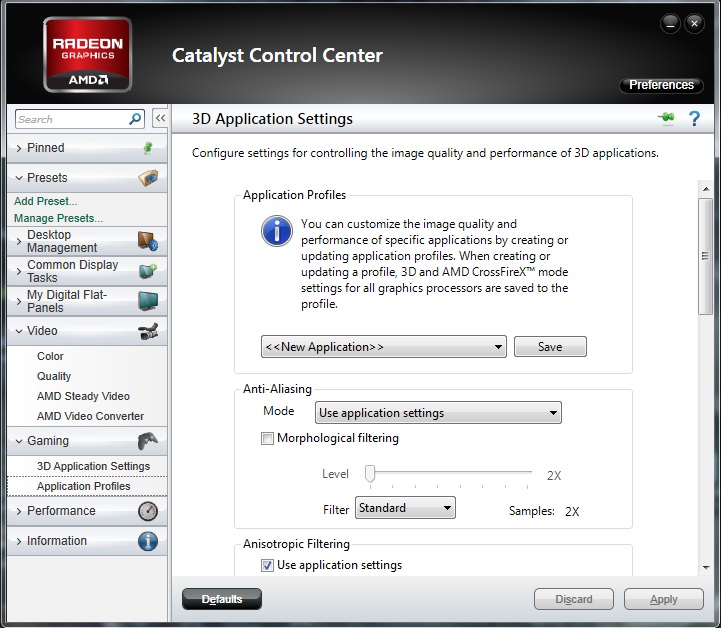Enable Morphological filtering checkbox
Screen dimensions: 723x628
(267, 438)
